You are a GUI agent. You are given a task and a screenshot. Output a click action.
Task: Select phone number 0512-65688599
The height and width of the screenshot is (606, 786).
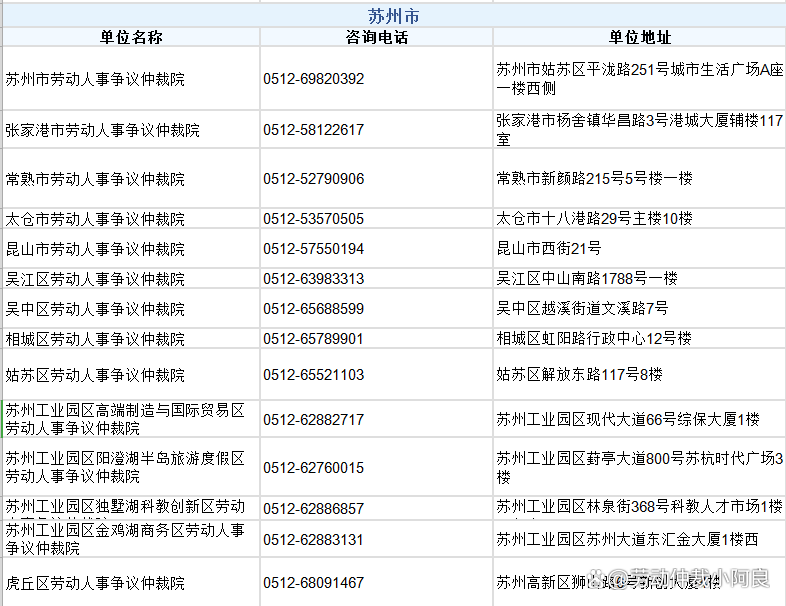(314, 309)
